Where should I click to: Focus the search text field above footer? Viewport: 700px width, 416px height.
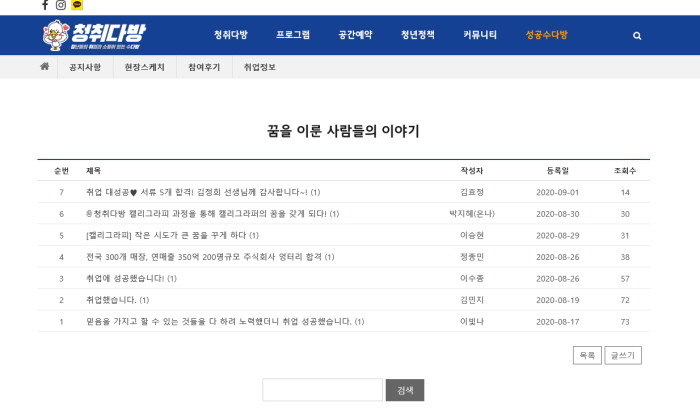(x=322, y=390)
